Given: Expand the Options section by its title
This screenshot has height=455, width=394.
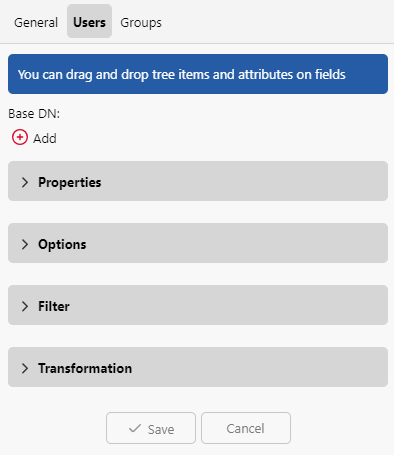Looking at the screenshot, I should 62,244.
